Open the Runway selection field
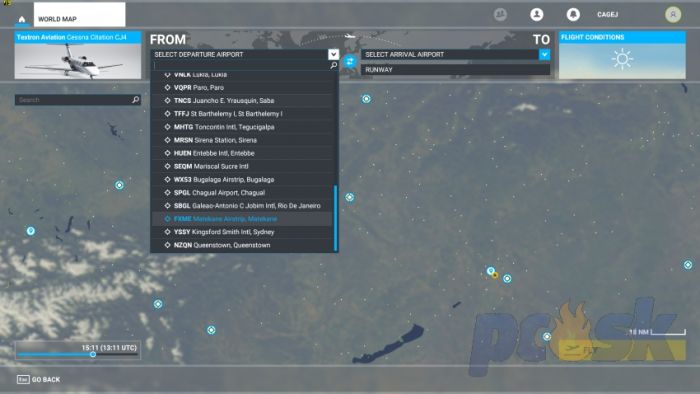Image resolution: width=700 pixels, height=394 pixels. [455, 70]
